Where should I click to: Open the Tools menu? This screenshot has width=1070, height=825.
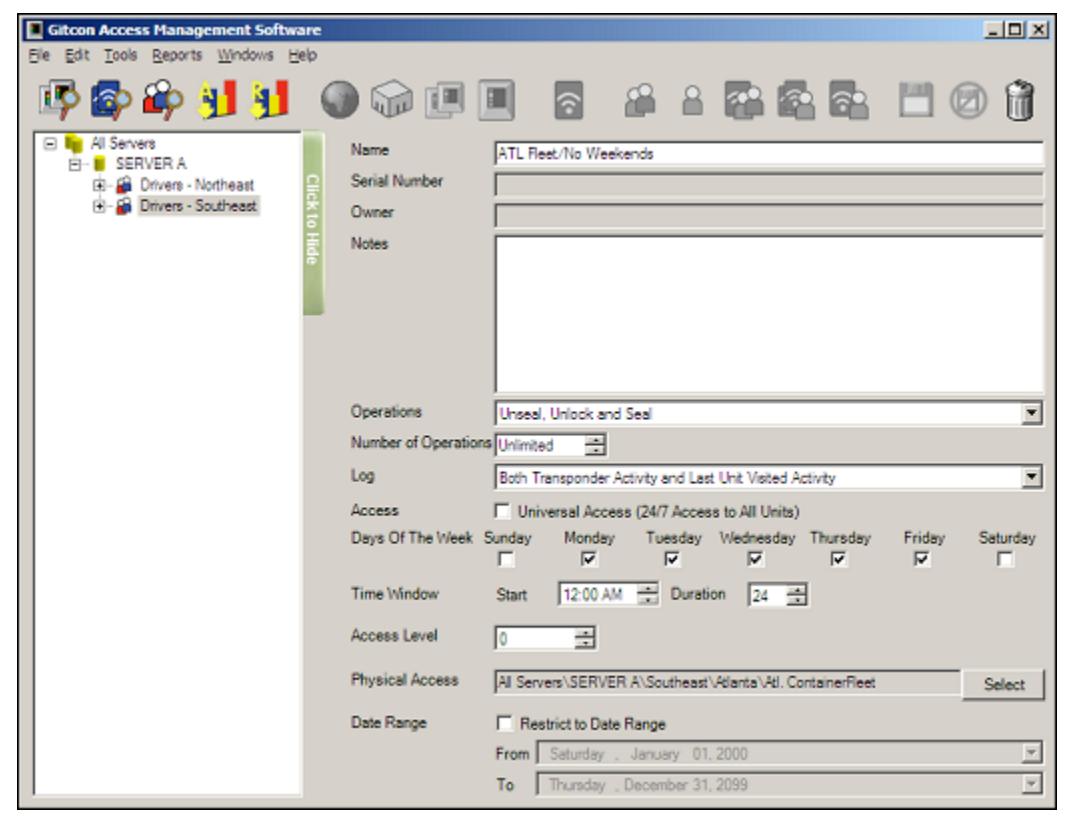click(120, 55)
